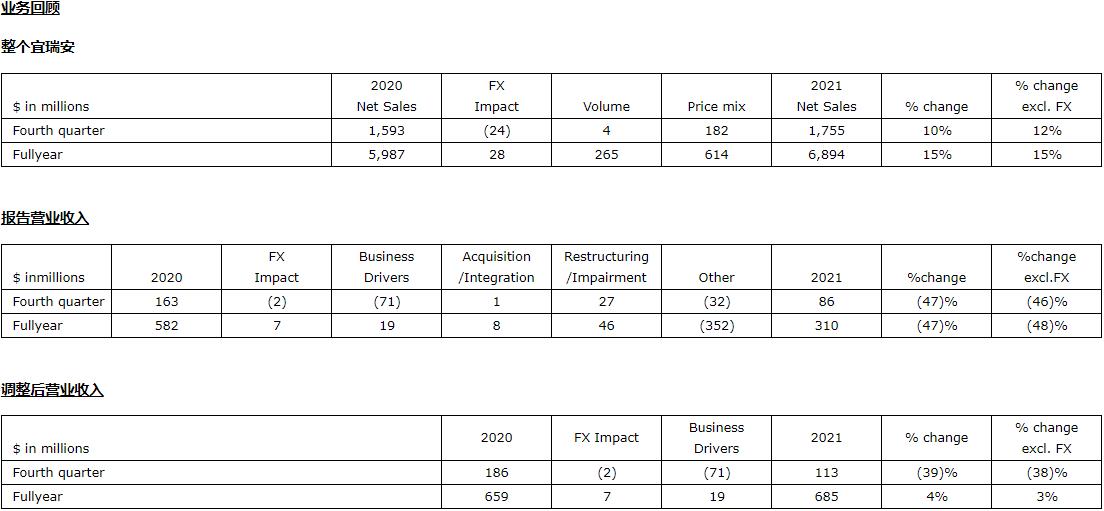
Task: Select the 调整后营业收入 section heading
Action: (x=52, y=390)
